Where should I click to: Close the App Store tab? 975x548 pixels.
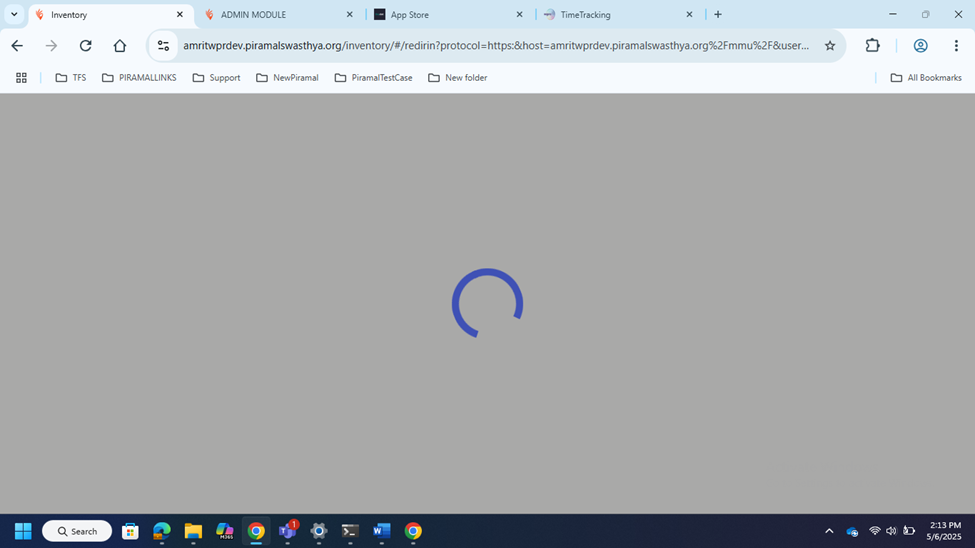[x=519, y=14]
